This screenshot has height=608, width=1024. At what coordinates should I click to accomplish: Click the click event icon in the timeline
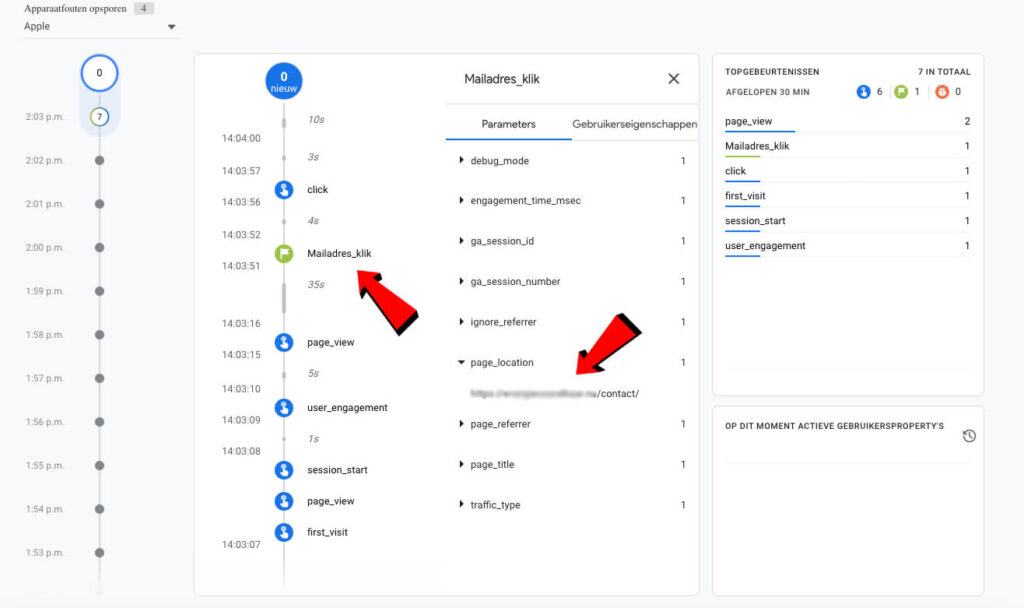284,189
